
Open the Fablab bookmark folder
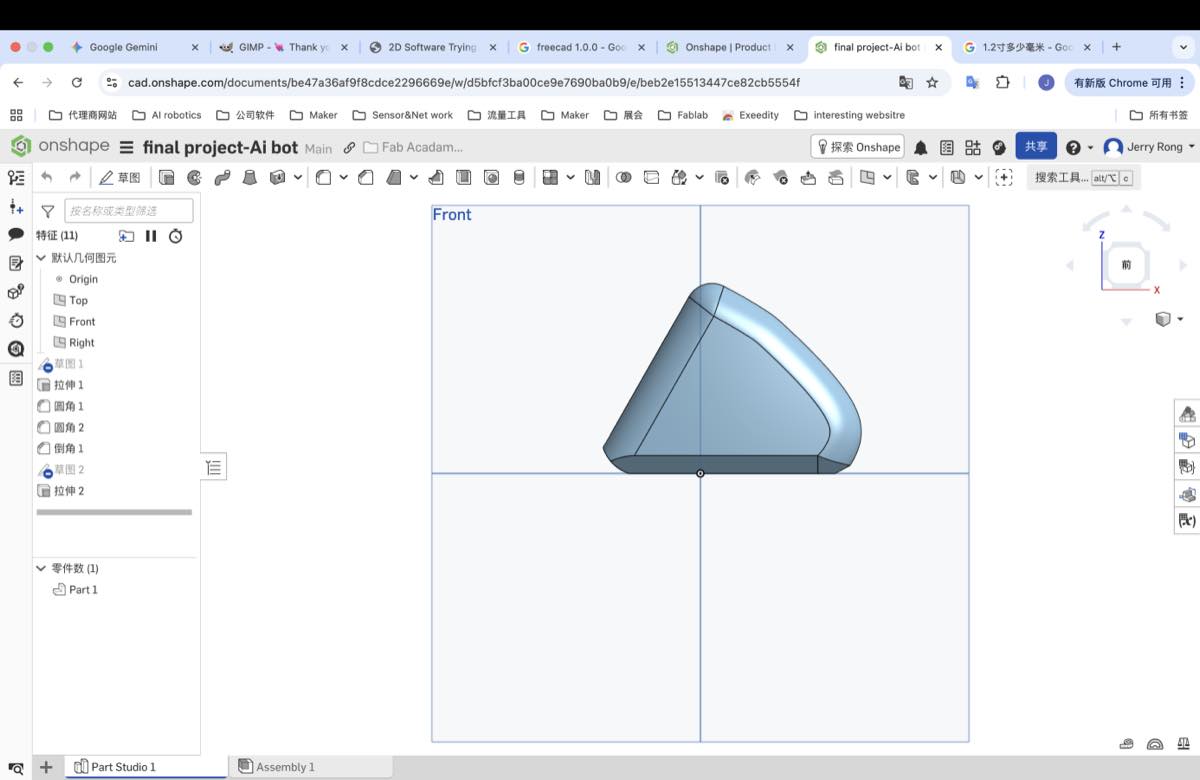click(682, 115)
